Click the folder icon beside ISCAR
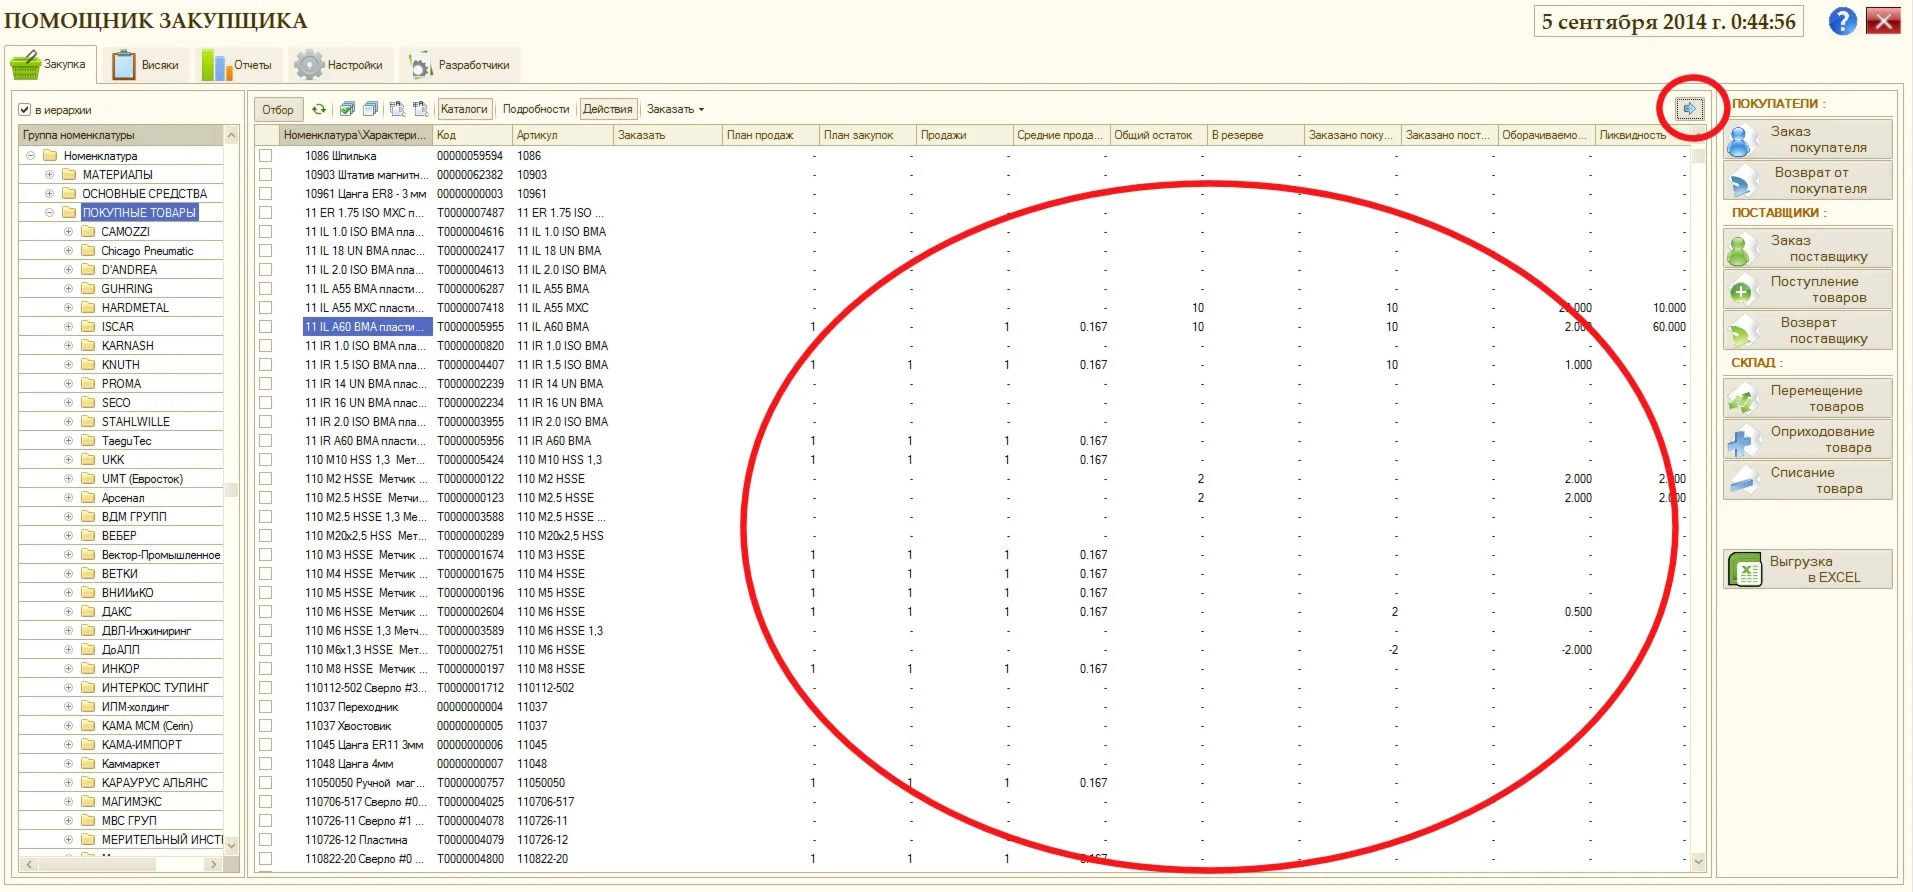This screenshot has width=1913, height=892. (88, 326)
